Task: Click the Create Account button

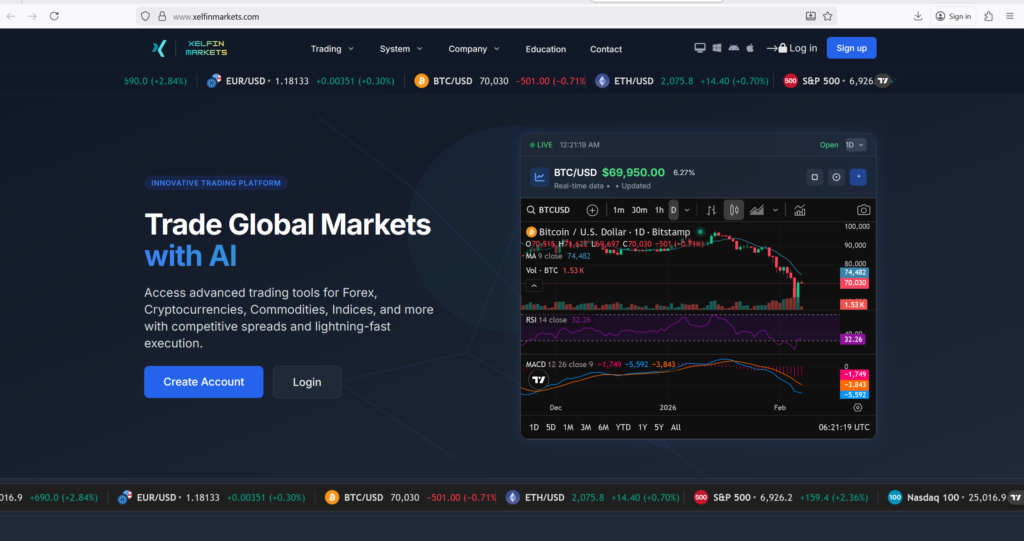Action: 203,382
